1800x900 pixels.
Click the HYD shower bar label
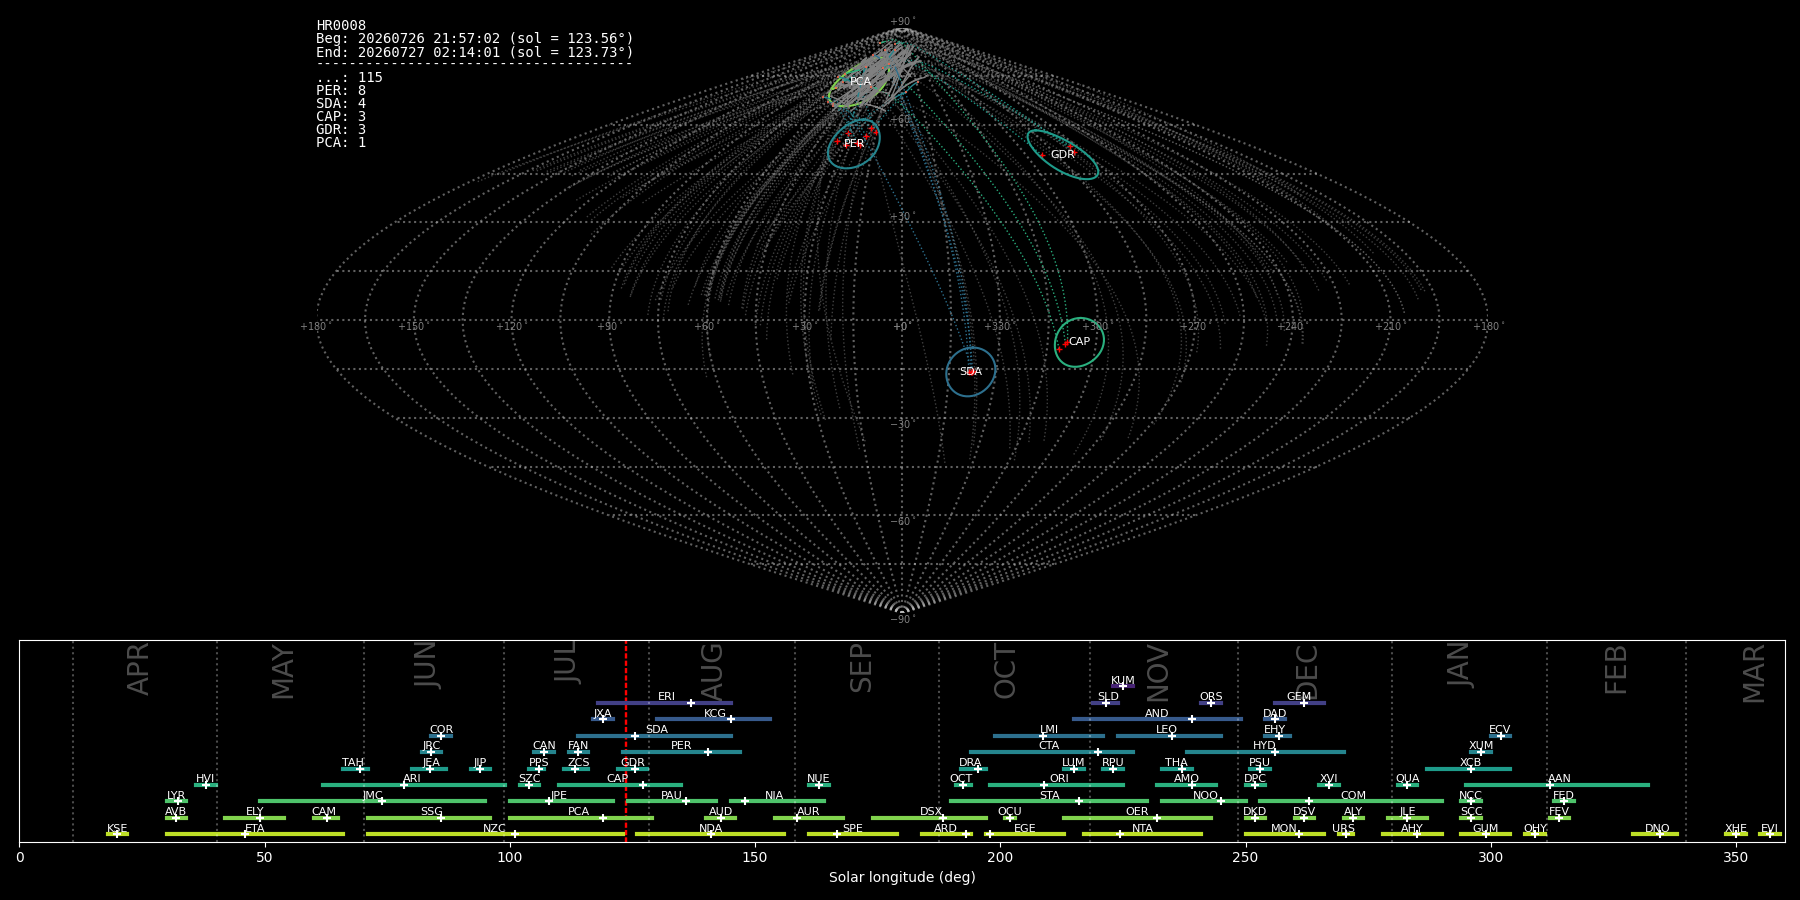(1264, 746)
